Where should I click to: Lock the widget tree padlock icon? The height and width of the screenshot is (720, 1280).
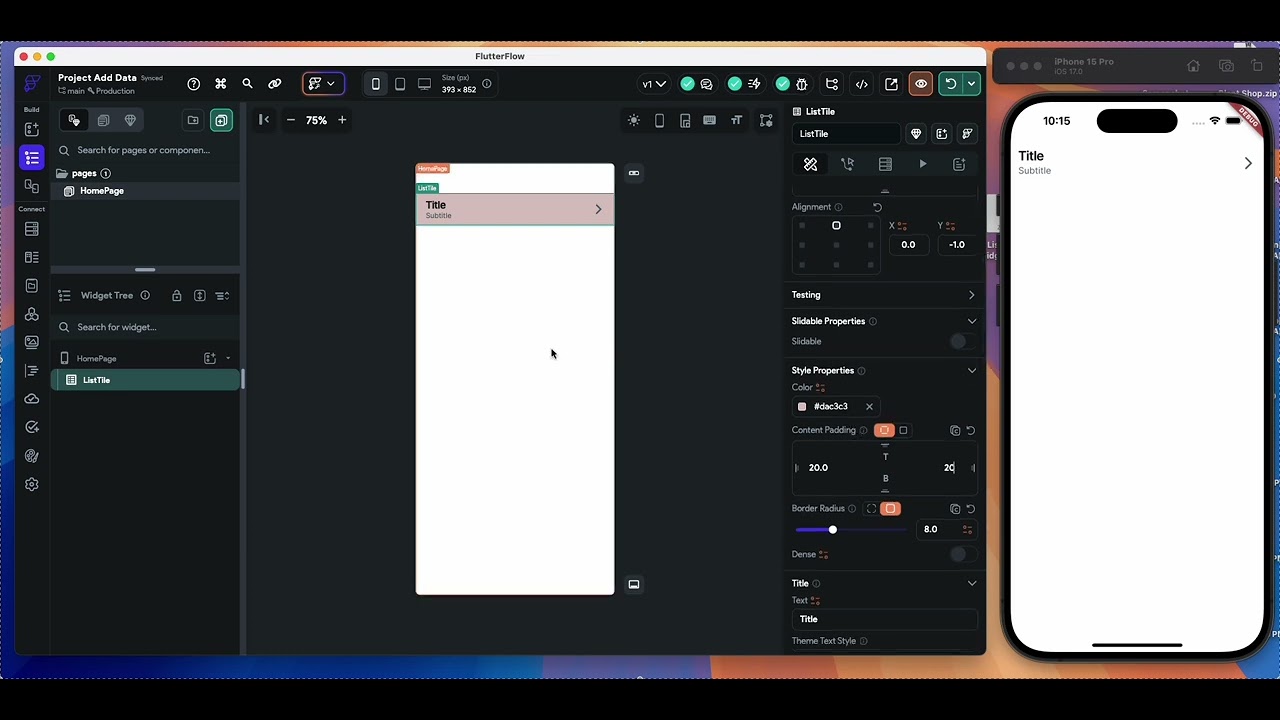pyautogui.click(x=177, y=296)
